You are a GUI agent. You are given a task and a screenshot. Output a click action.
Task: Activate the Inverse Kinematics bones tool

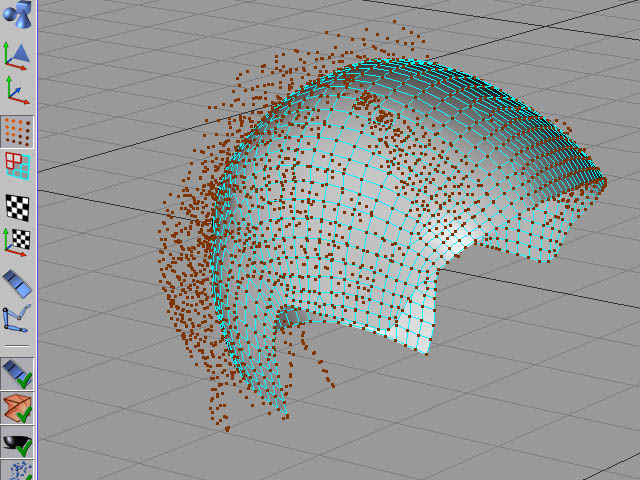(x=17, y=318)
